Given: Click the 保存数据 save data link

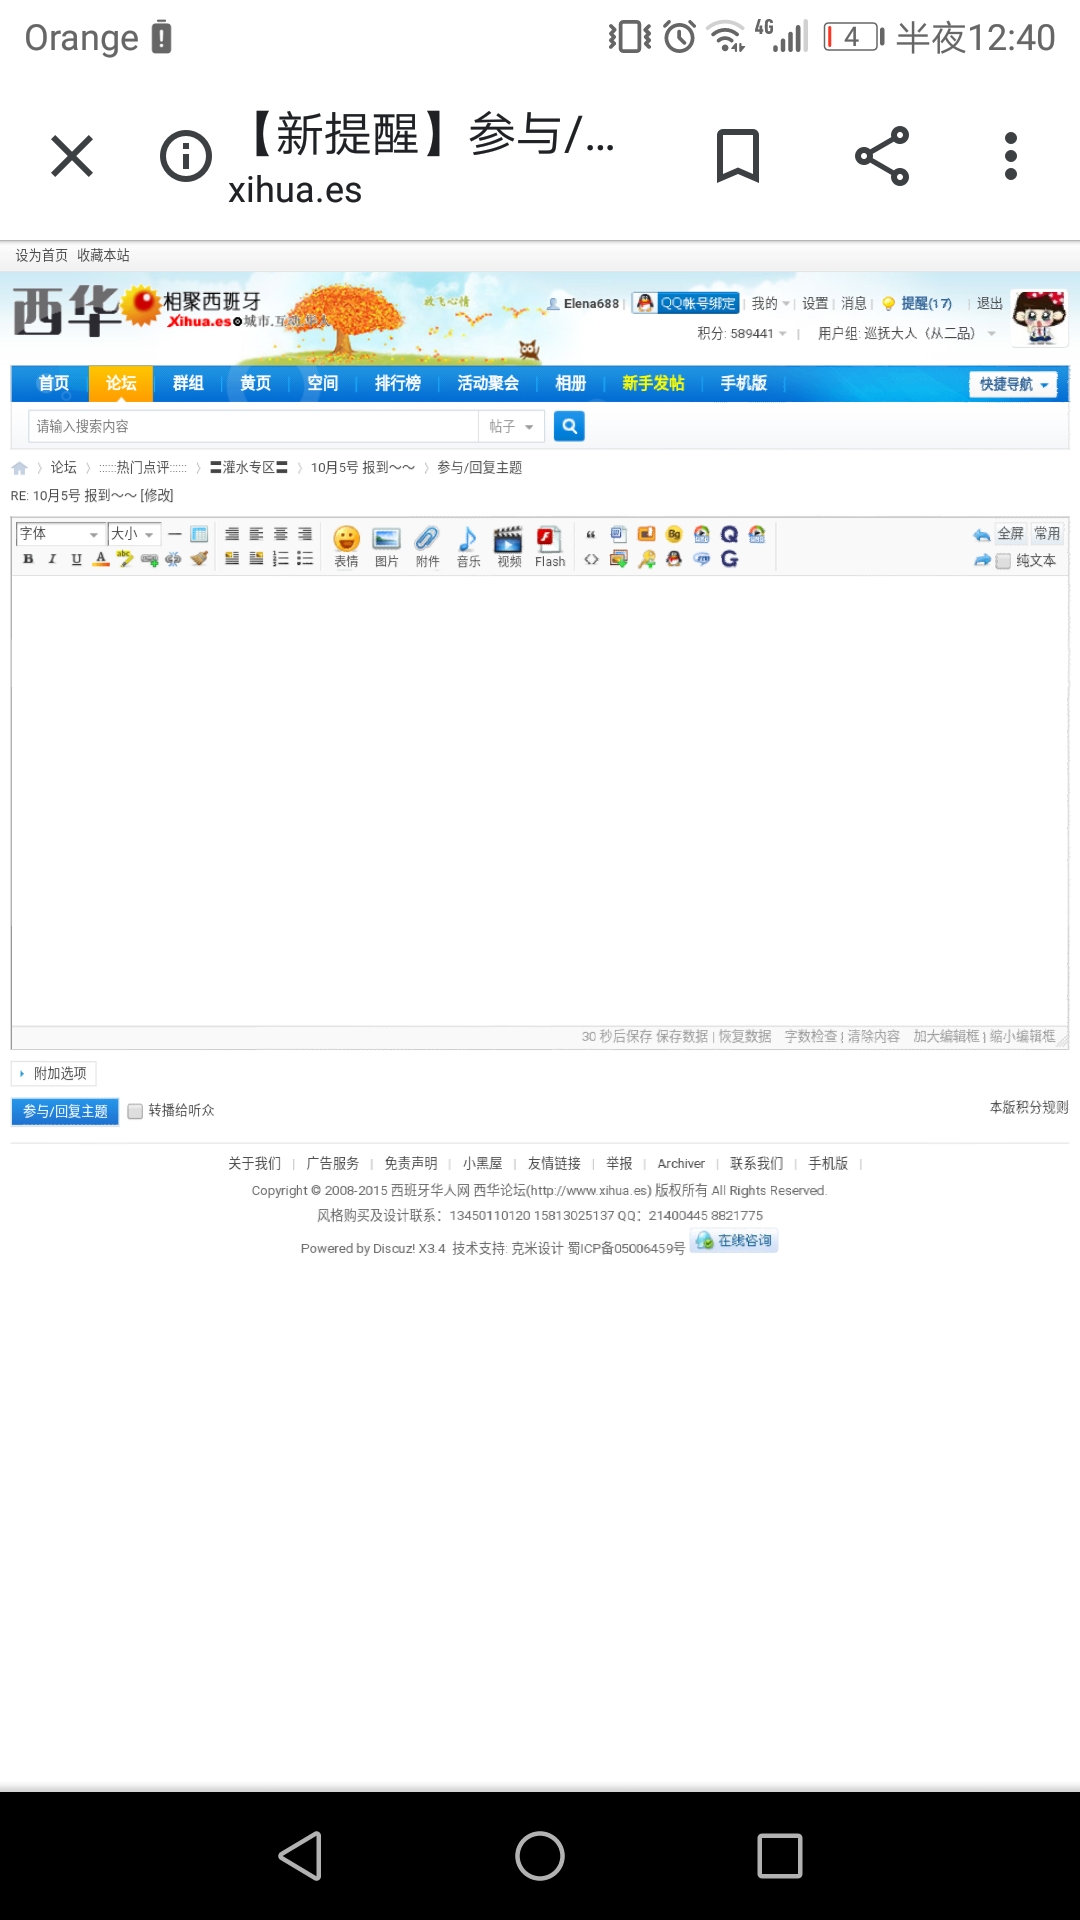Looking at the screenshot, I should click(x=682, y=1036).
